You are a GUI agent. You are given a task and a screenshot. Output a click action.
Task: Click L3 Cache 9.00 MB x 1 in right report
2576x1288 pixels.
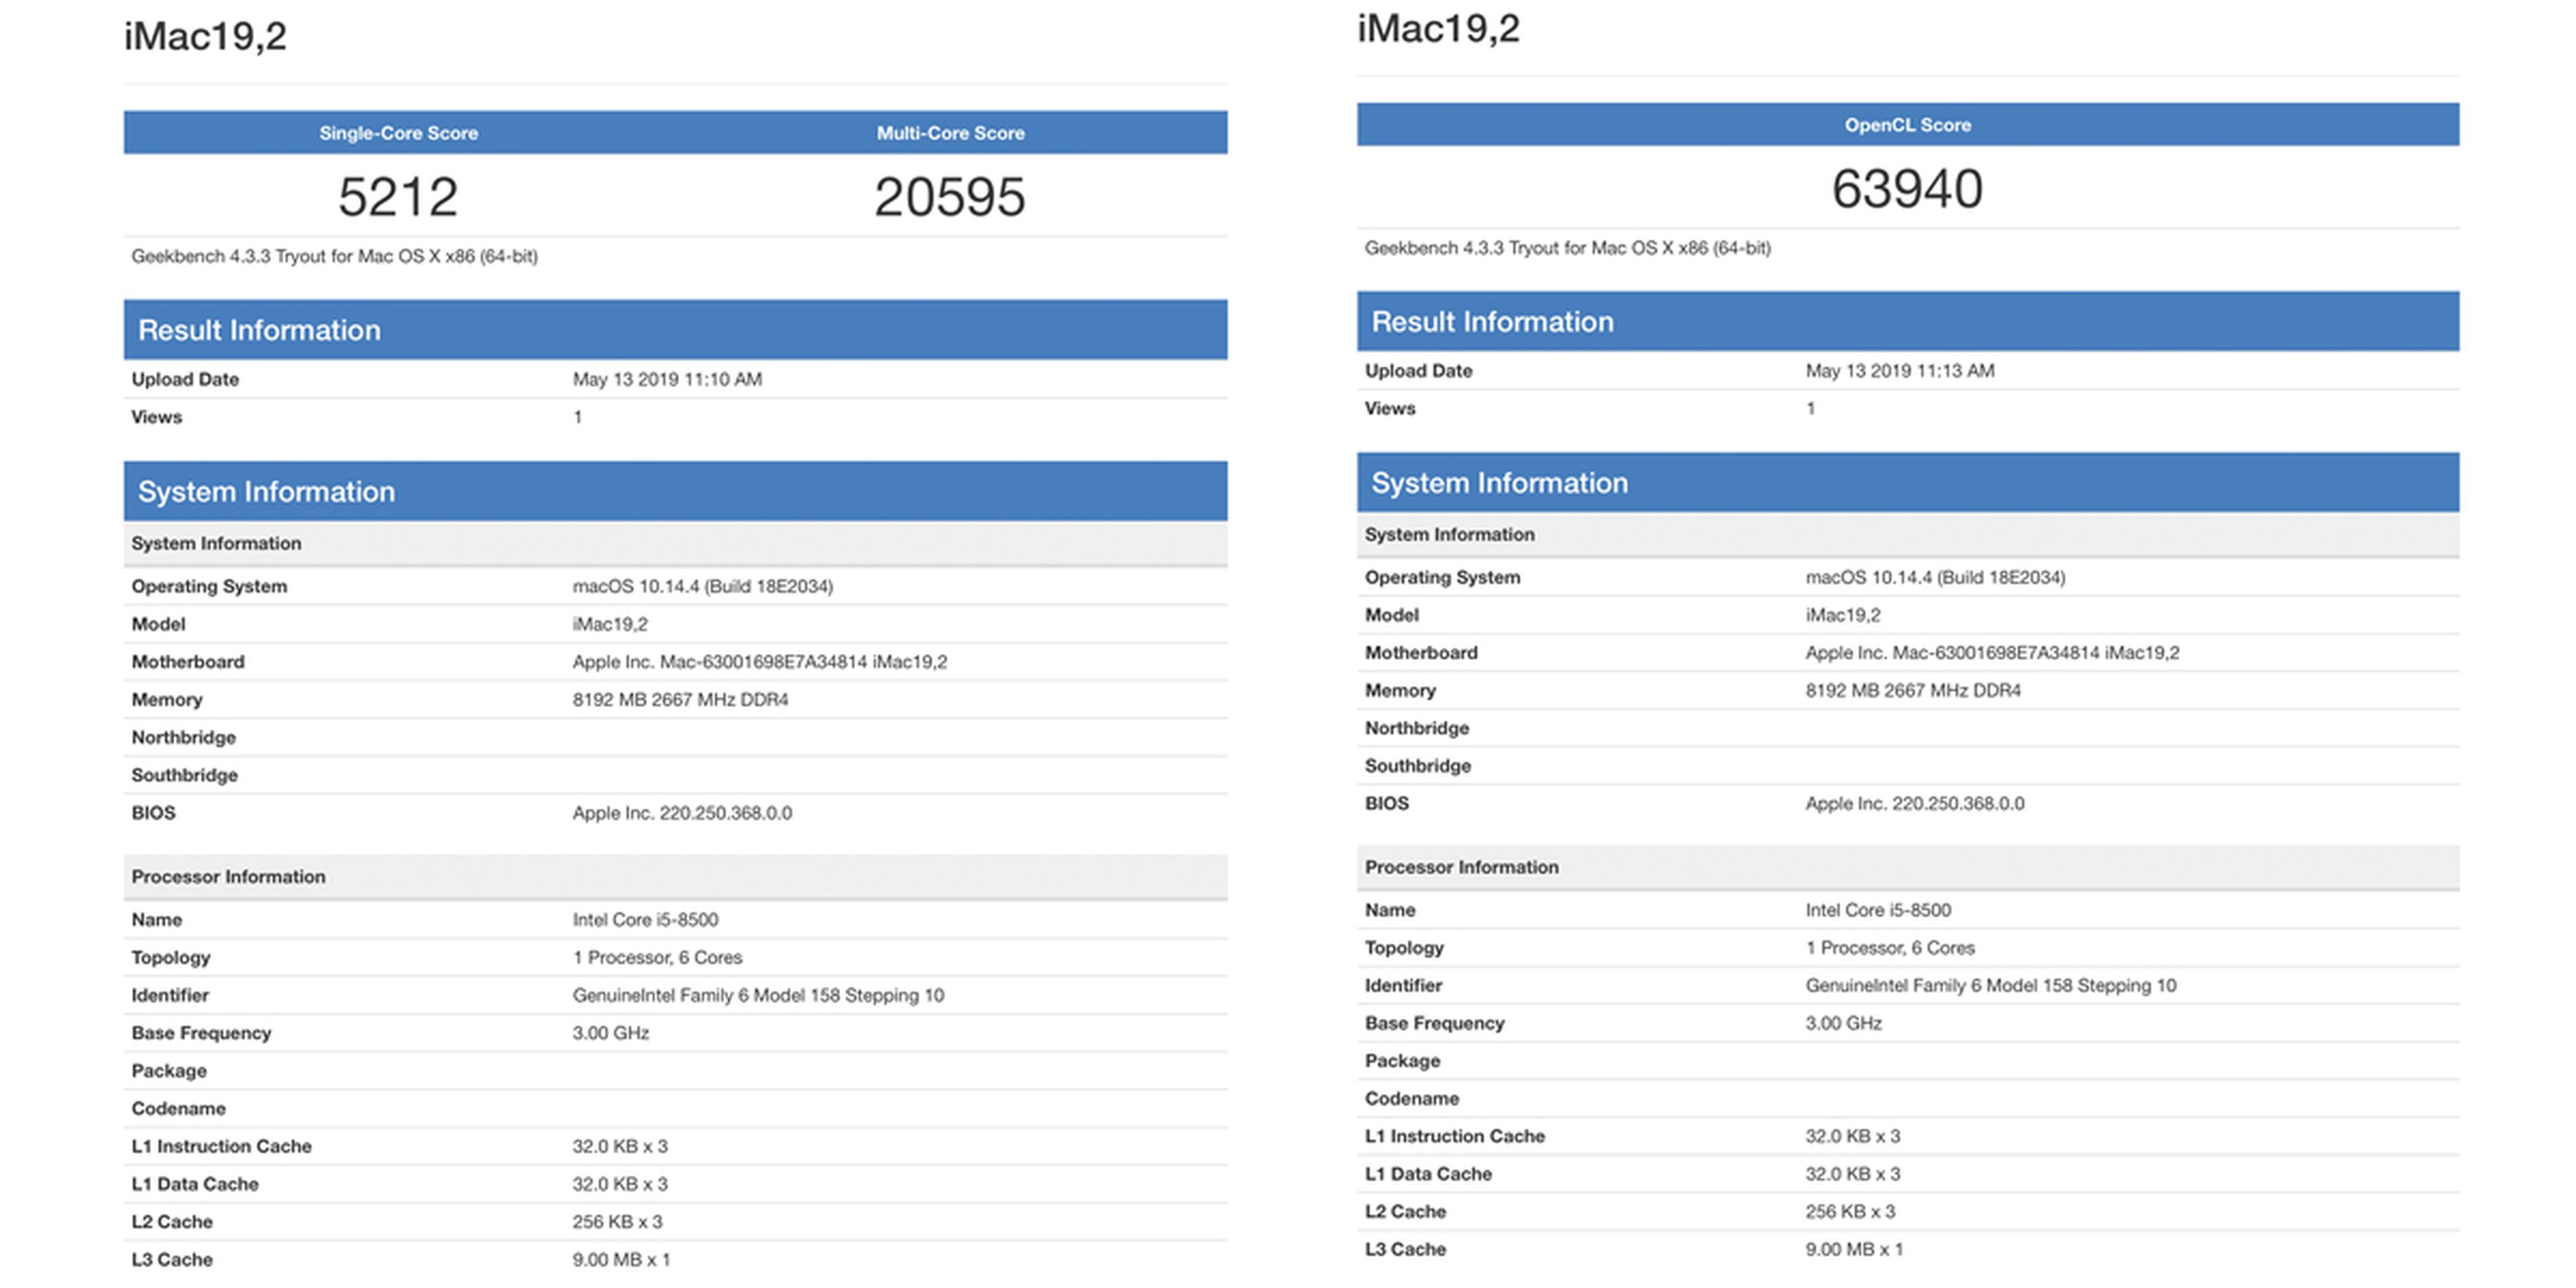1854,1250
